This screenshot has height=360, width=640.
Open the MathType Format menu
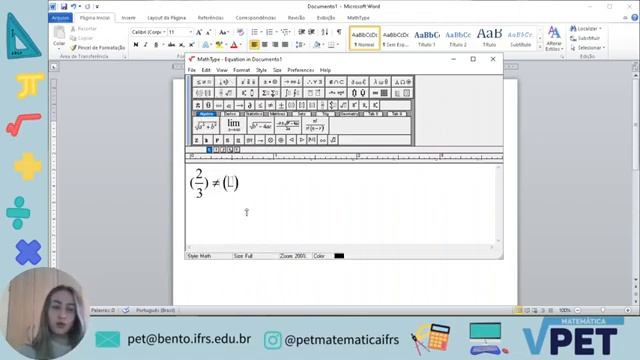[x=241, y=70]
